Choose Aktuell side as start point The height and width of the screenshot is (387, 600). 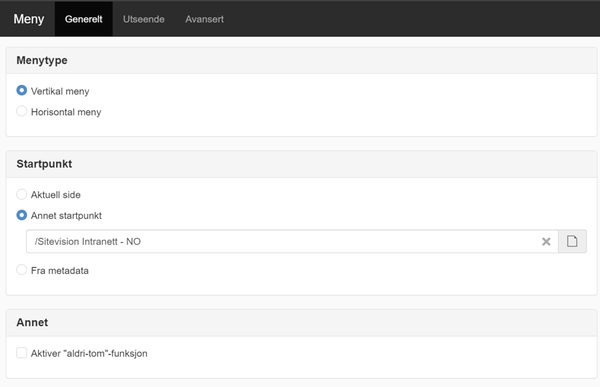22,194
